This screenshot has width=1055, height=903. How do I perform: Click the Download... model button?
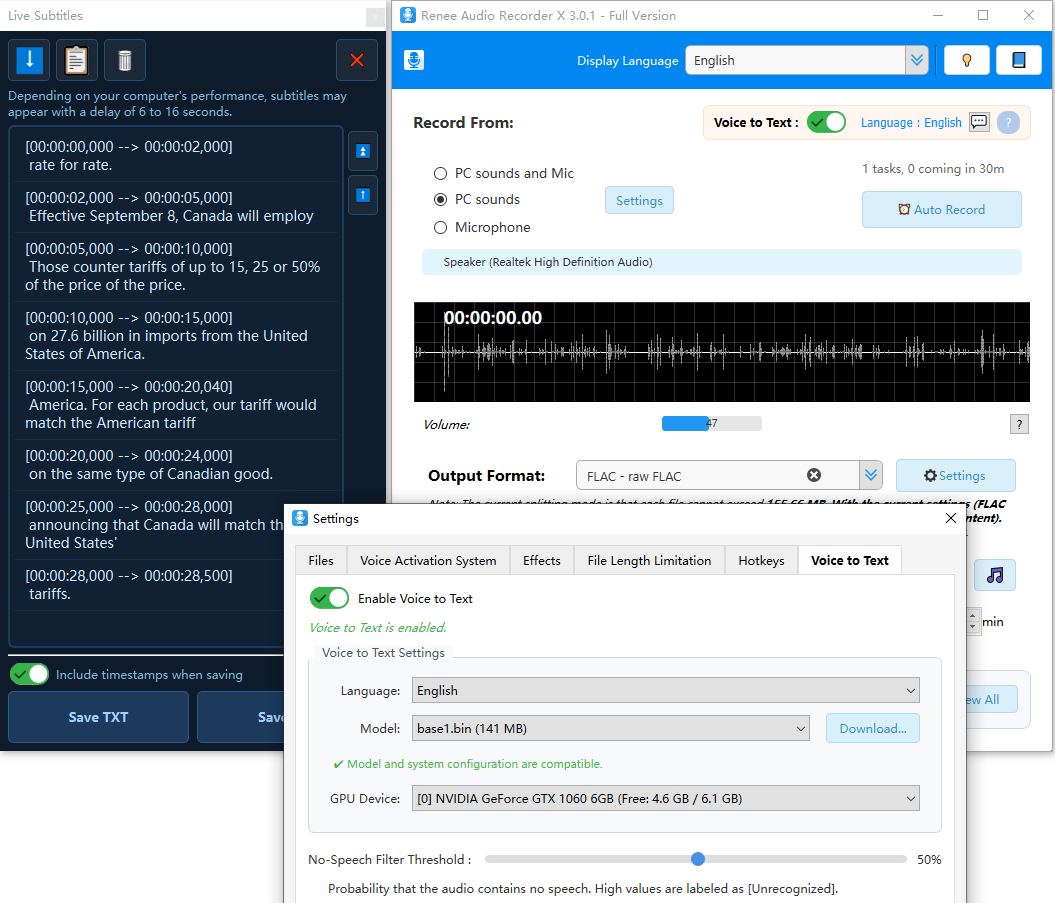873,729
